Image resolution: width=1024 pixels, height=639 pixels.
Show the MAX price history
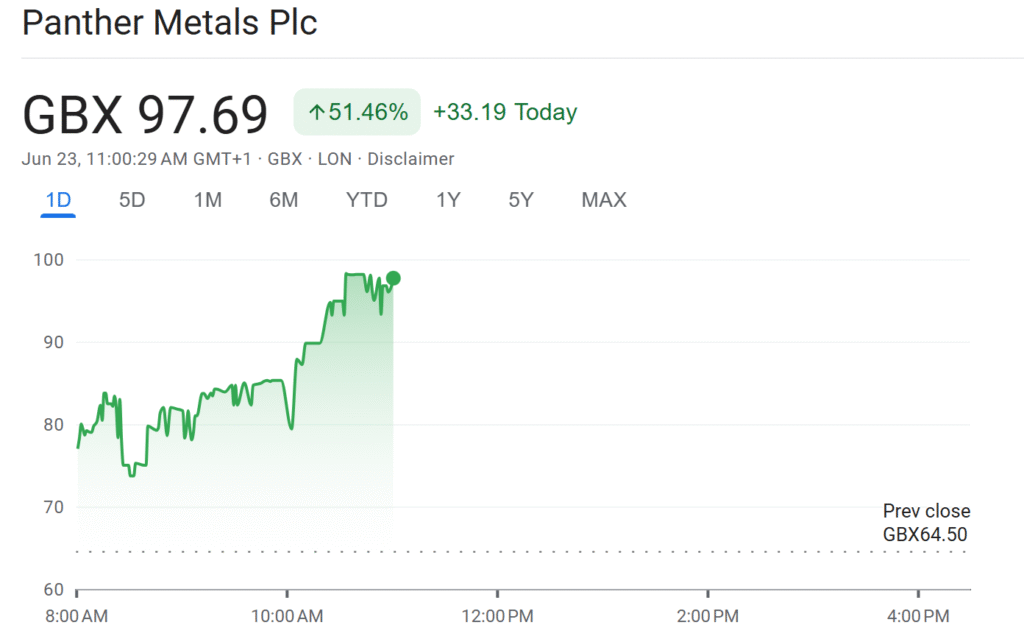point(603,200)
